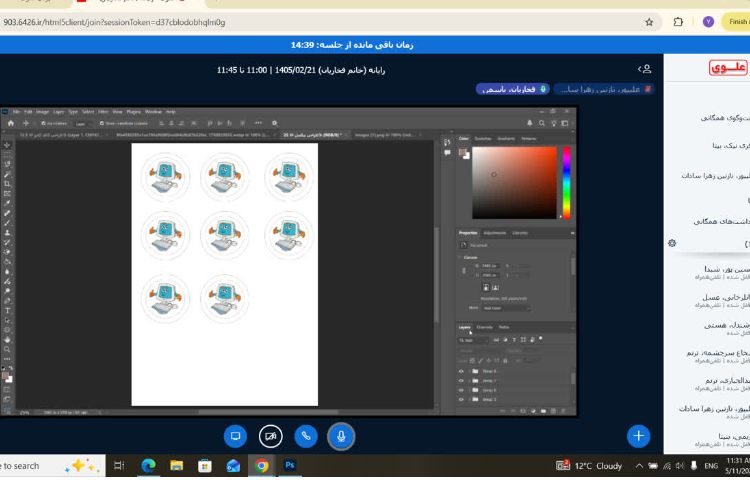Click the Photoshop search magnifier icon
This screenshot has height=480, width=750.
541,123
